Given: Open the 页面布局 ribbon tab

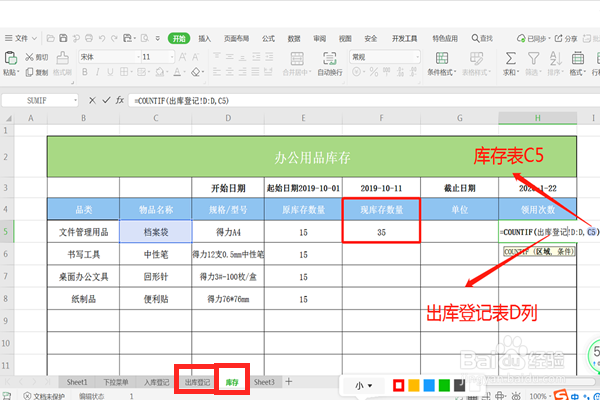Looking at the screenshot, I should coord(236,38).
